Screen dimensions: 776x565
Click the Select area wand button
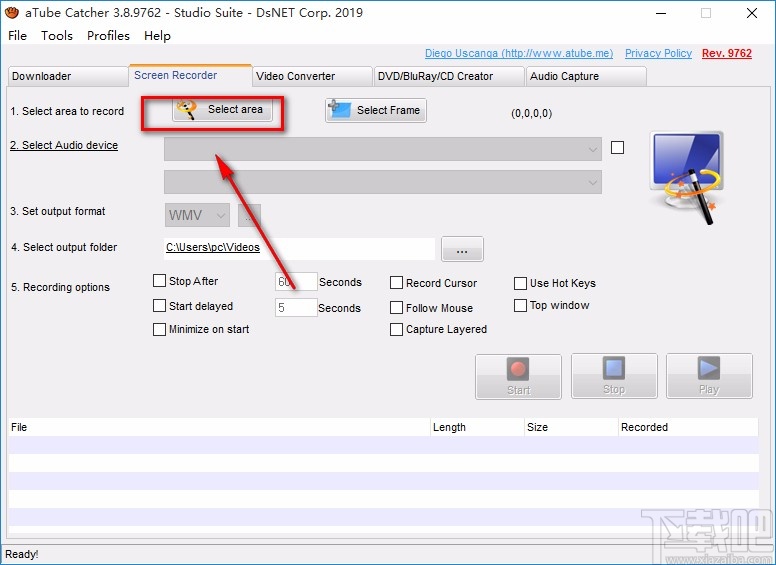coord(222,110)
